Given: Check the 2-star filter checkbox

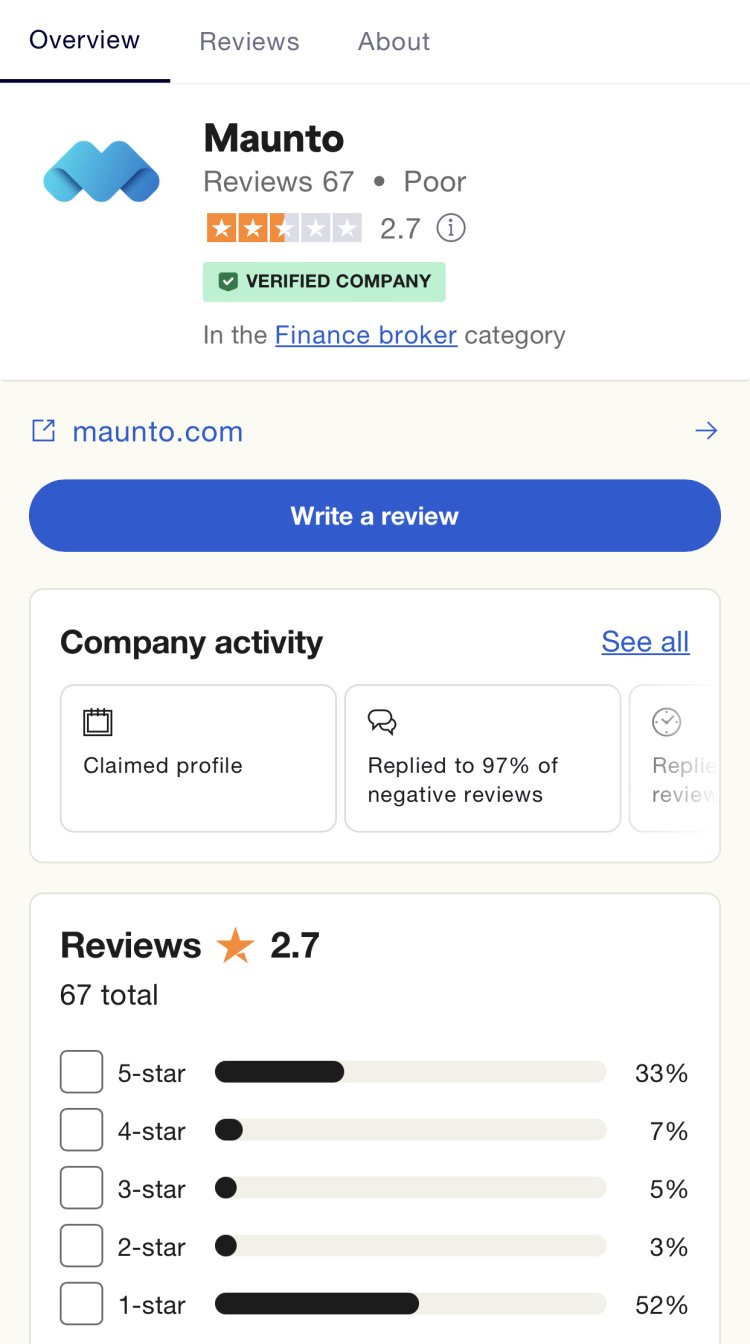Looking at the screenshot, I should point(81,1247).
